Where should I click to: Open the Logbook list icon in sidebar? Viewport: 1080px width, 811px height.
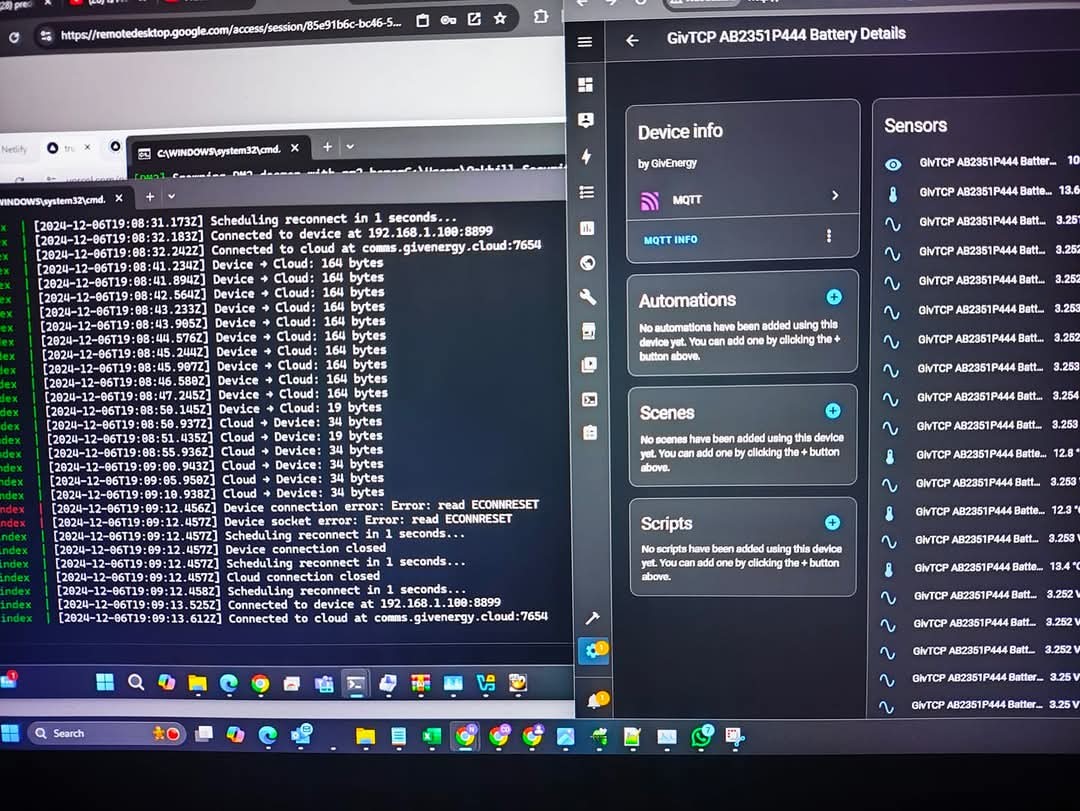[587, 192]
